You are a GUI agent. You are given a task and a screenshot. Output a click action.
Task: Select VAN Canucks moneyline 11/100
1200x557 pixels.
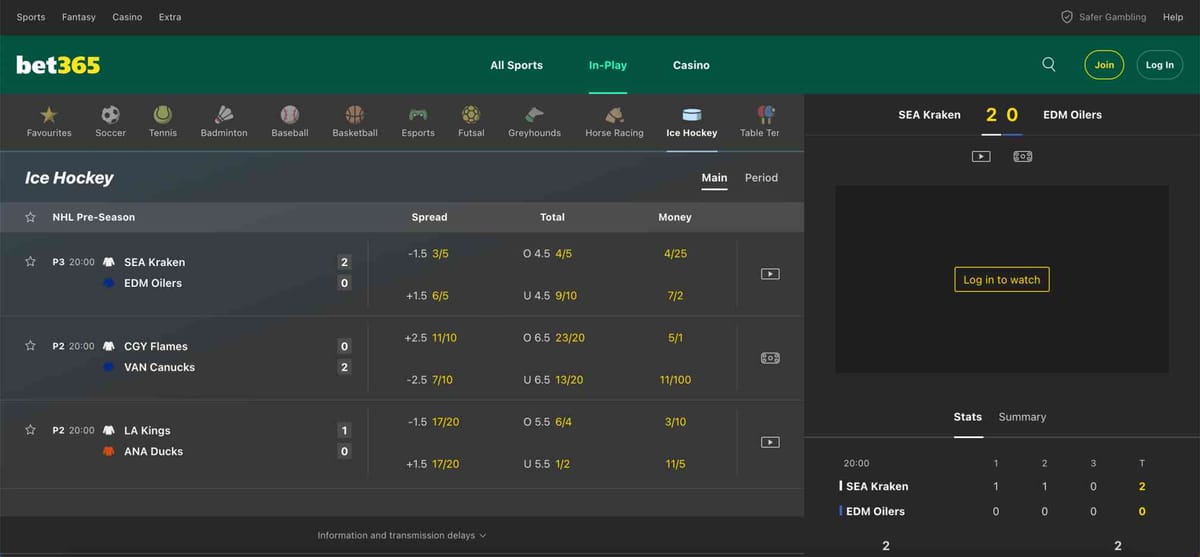tap(675, 380)
